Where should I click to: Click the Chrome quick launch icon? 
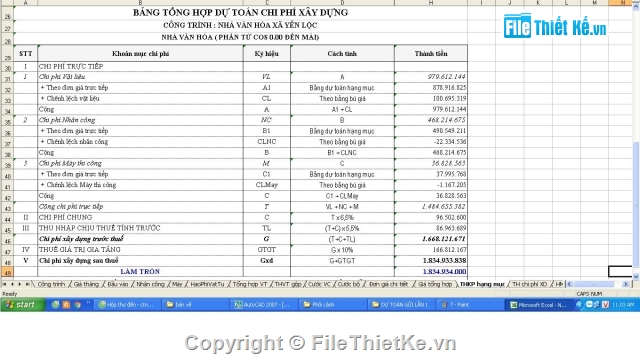77,305
